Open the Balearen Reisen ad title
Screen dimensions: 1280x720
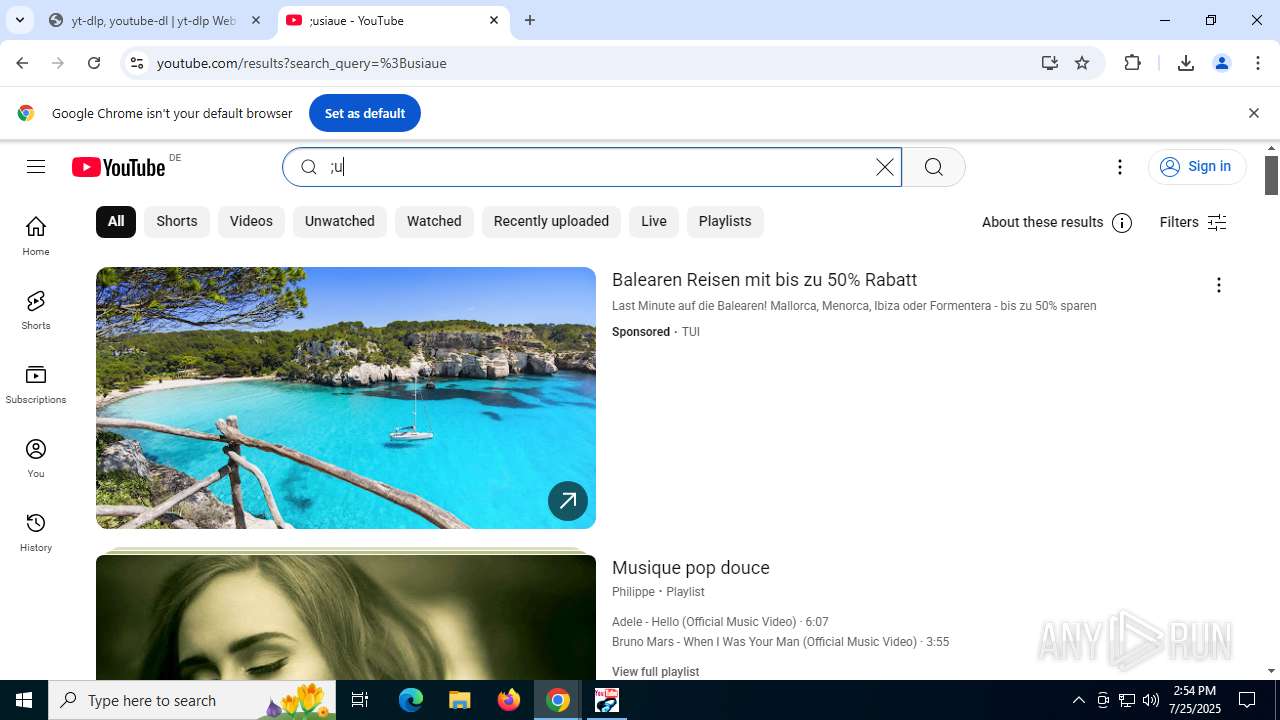tap(764, 280)
